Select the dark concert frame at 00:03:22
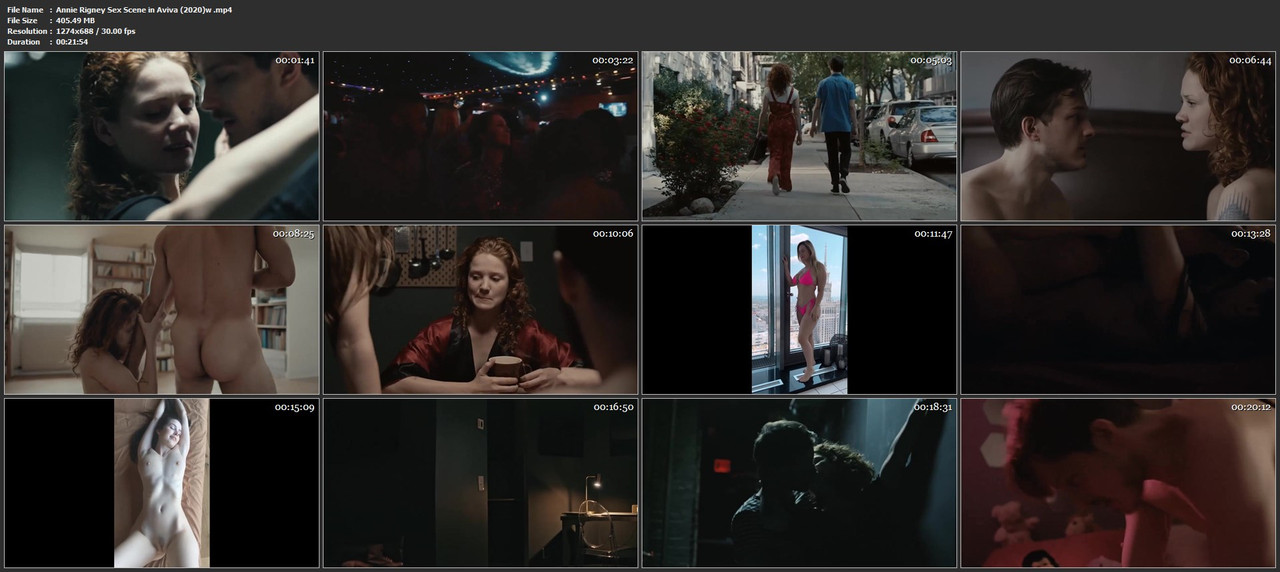Viewport: 1280px width, 572px height. [481, 136]
